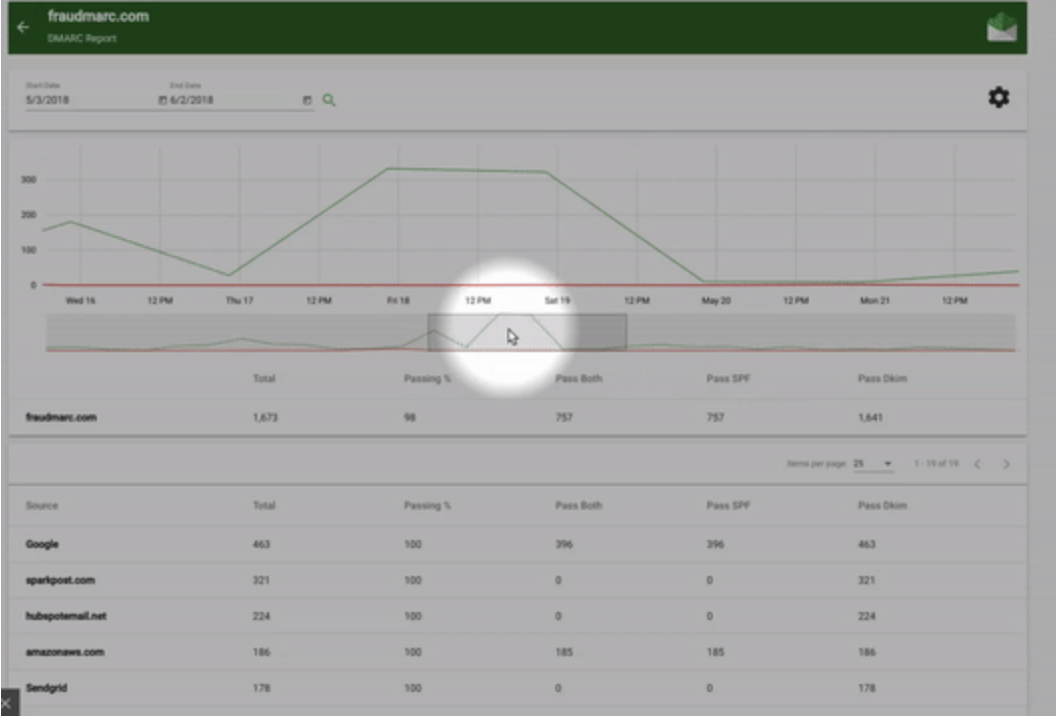Select the hubspotemail.net source row

click(65, 616)
